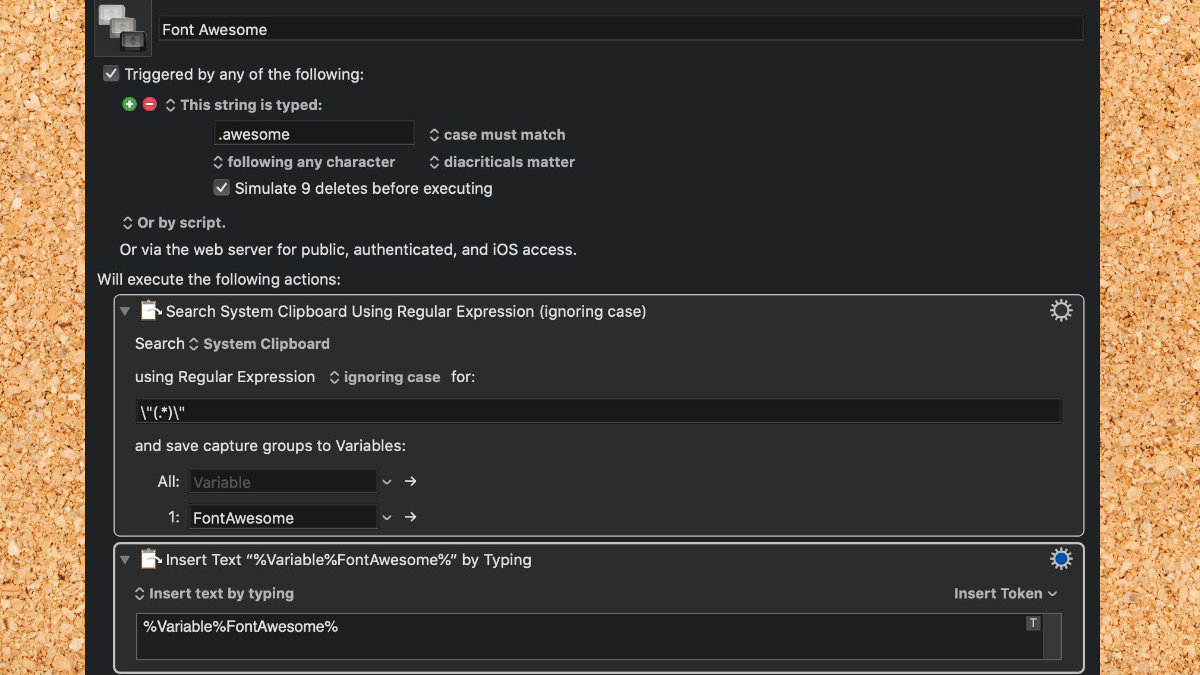
Task: Disable 'Simulate 9 deletes before executing'
Action: point(222,188)
